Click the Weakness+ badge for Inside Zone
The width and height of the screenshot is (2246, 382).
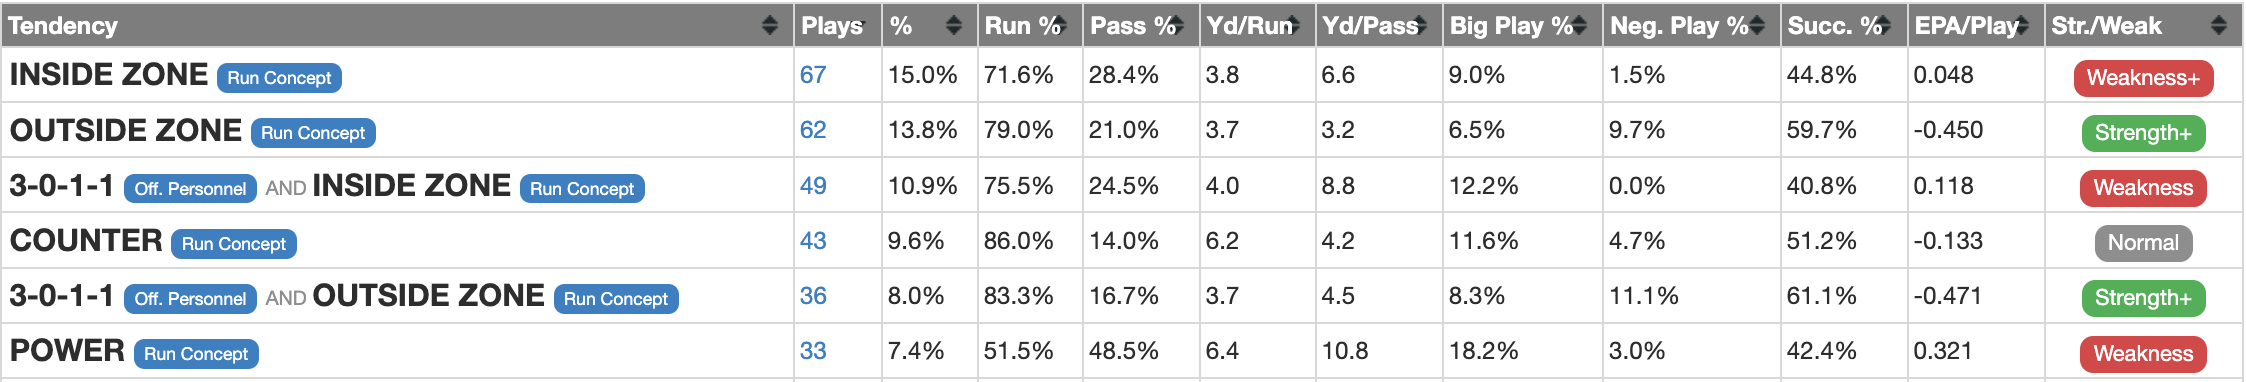point(2143,78)
